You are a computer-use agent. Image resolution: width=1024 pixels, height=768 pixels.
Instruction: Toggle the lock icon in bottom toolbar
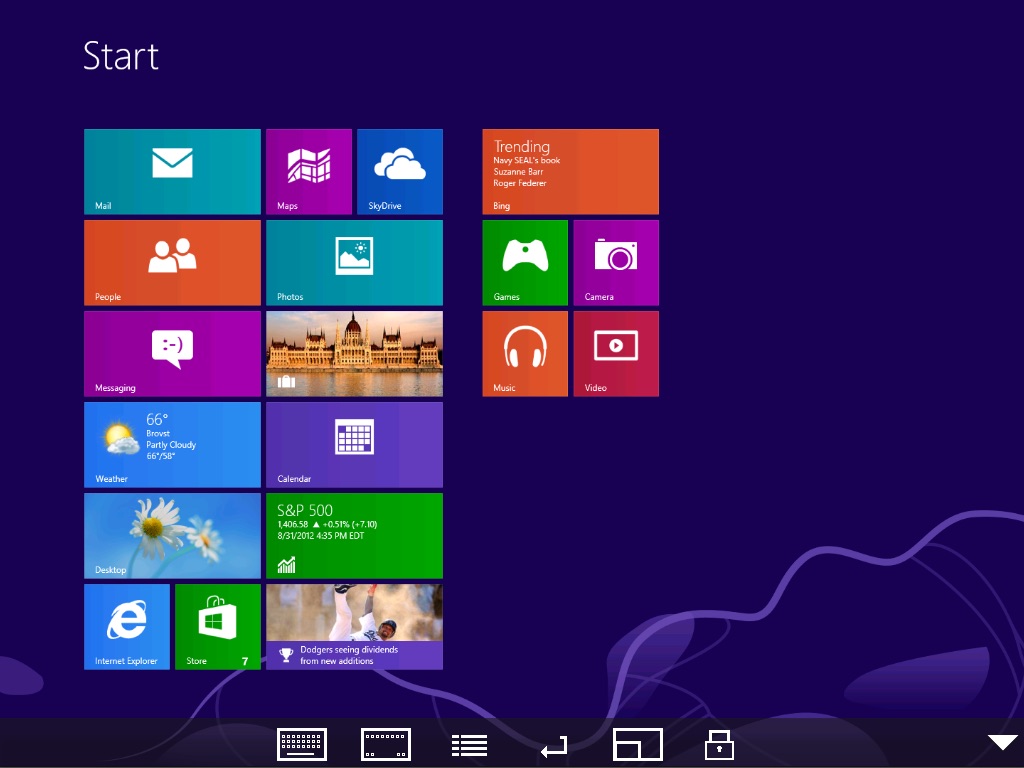(x=719, y=744)
